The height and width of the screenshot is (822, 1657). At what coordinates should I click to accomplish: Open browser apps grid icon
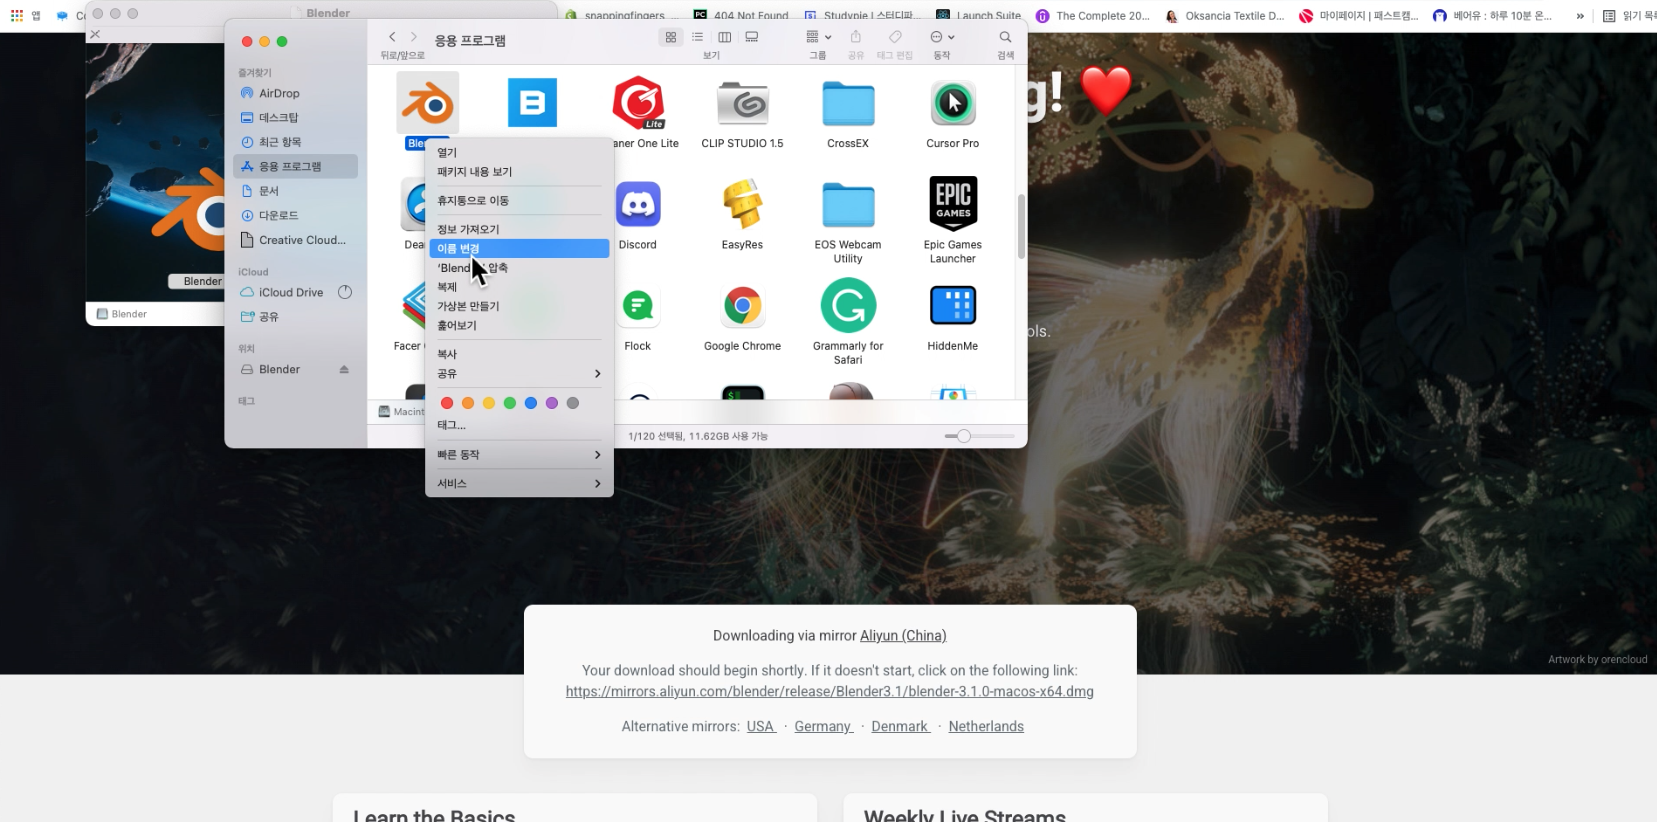[x=16, y=15]
